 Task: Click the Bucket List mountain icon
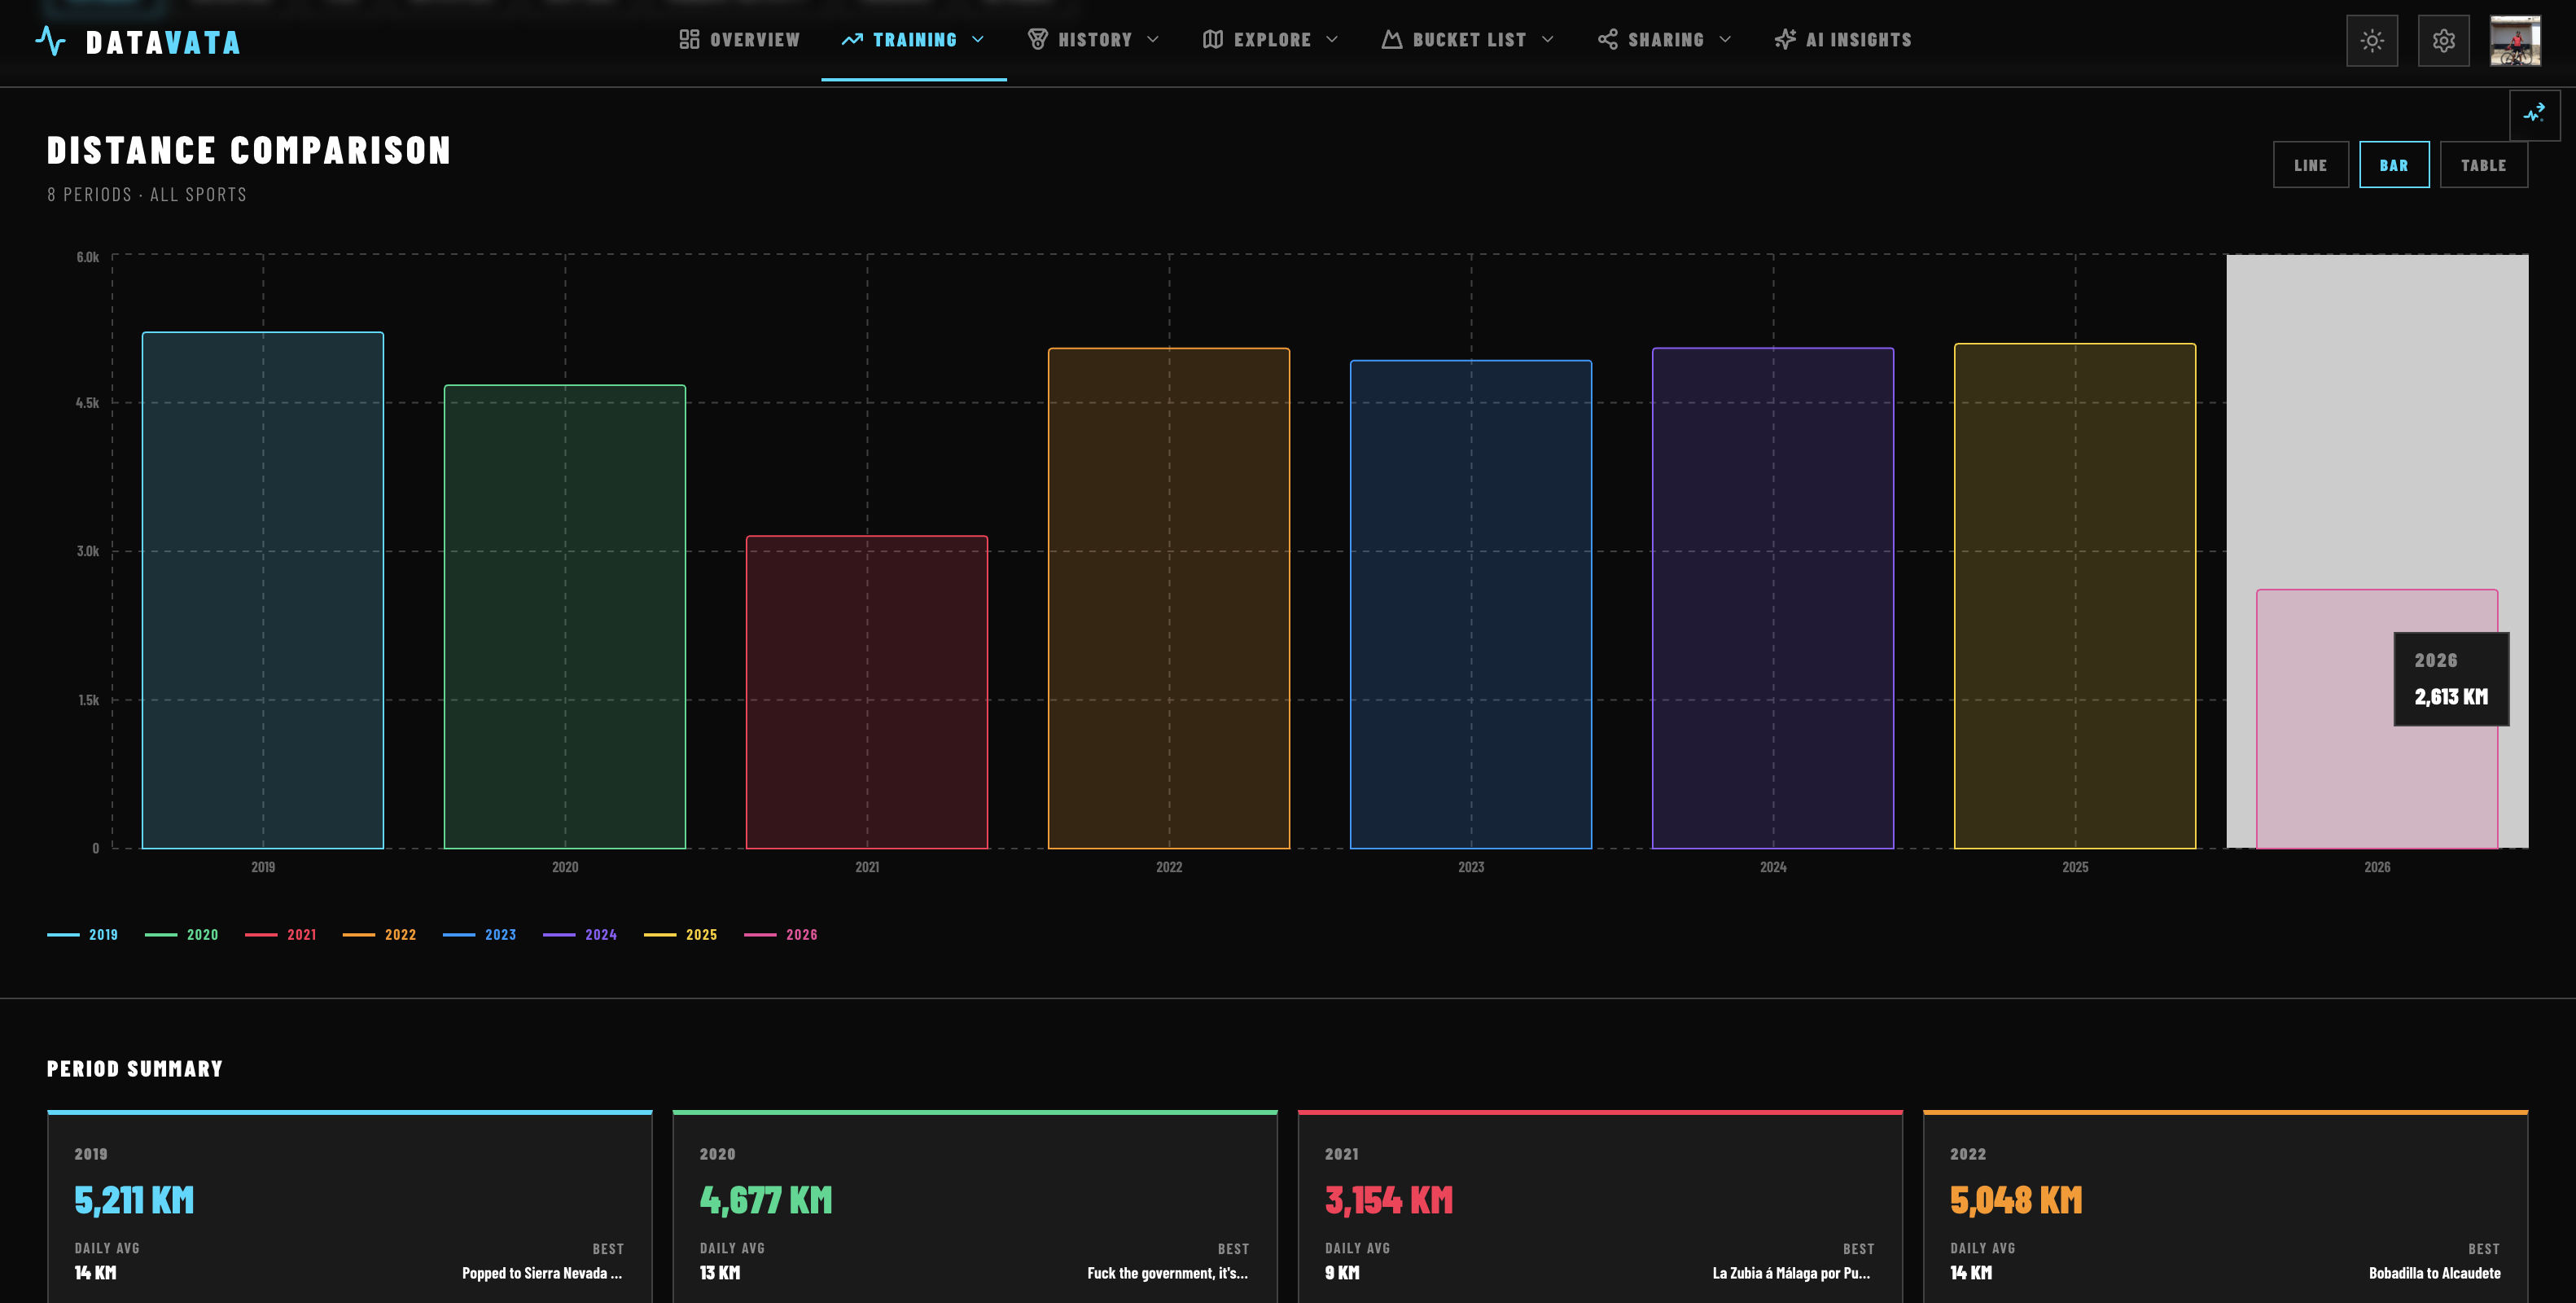click(1392, 39)
